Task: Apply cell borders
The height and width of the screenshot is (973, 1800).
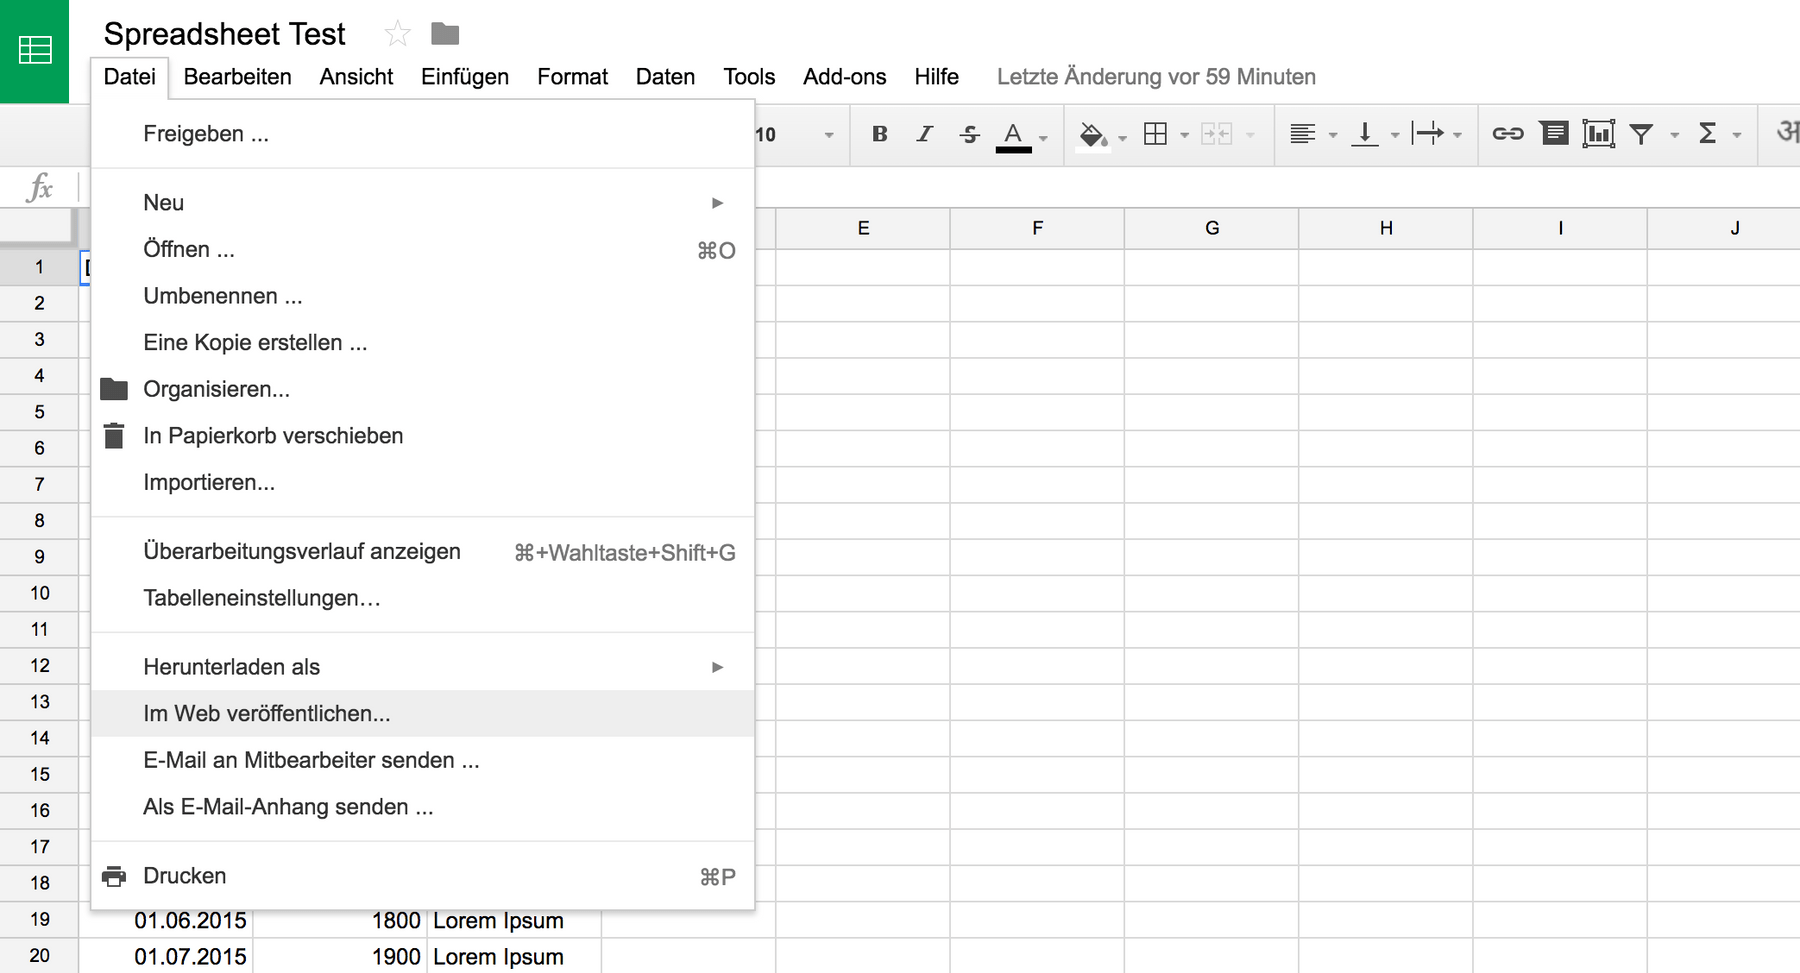Action: (x=1155, y=133)
